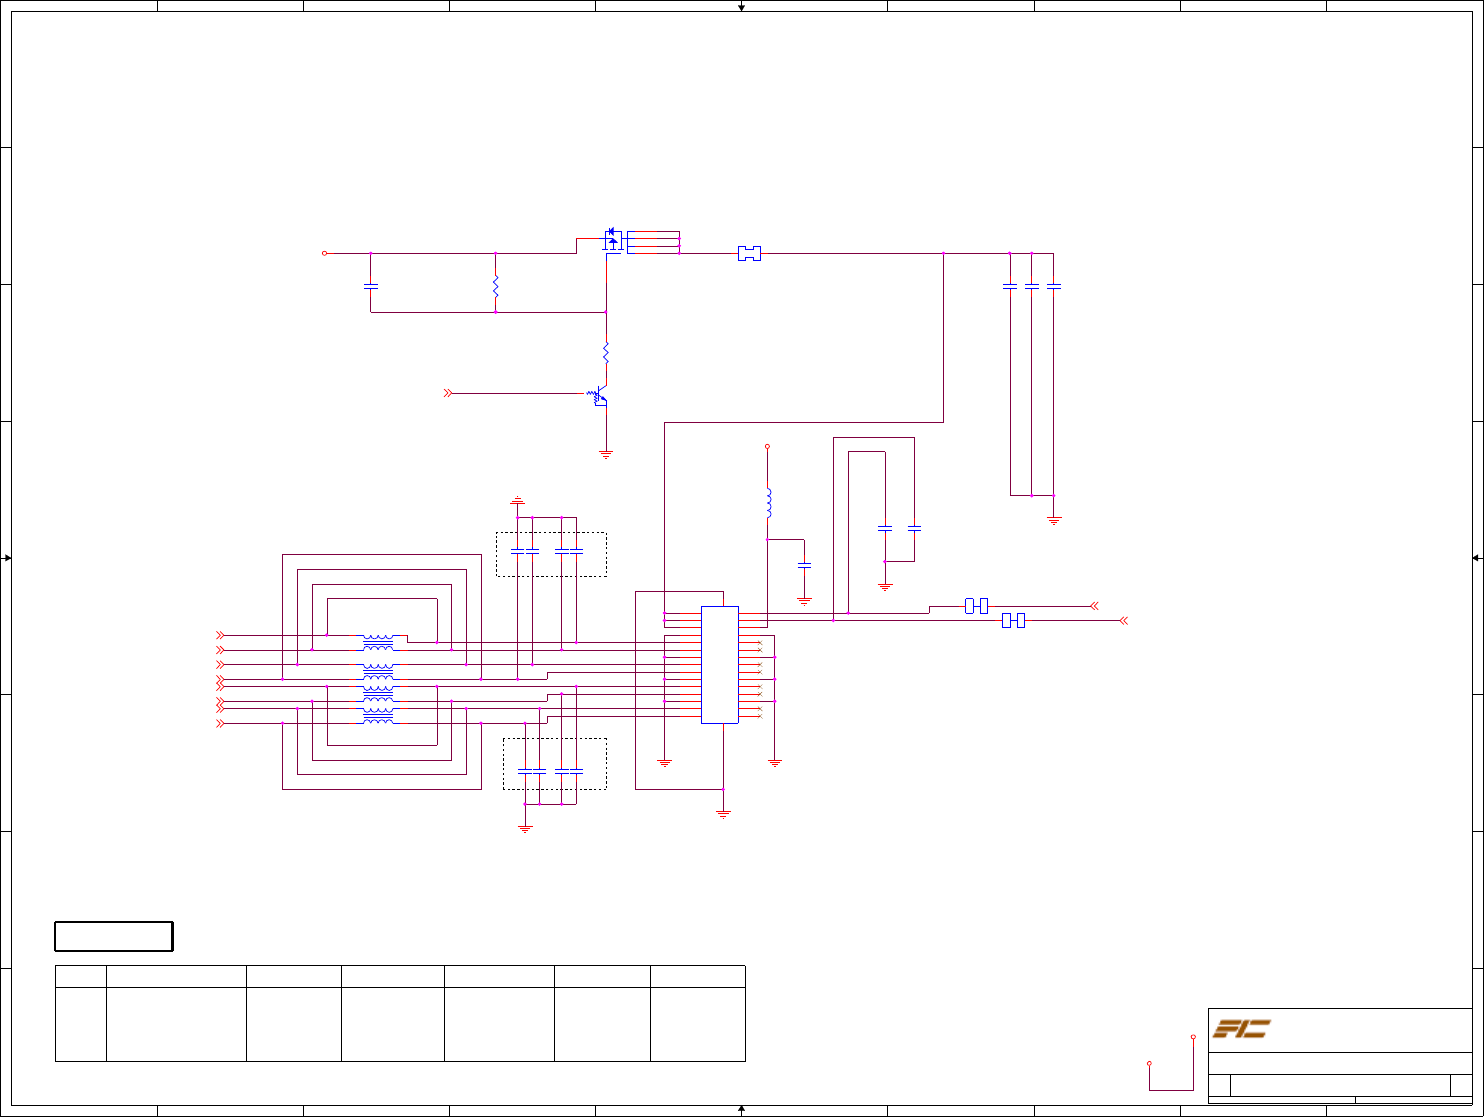Click the lower bead on the right output lines
1484x1117 pixels.
pyautogui.click(x=1013, y=621)
